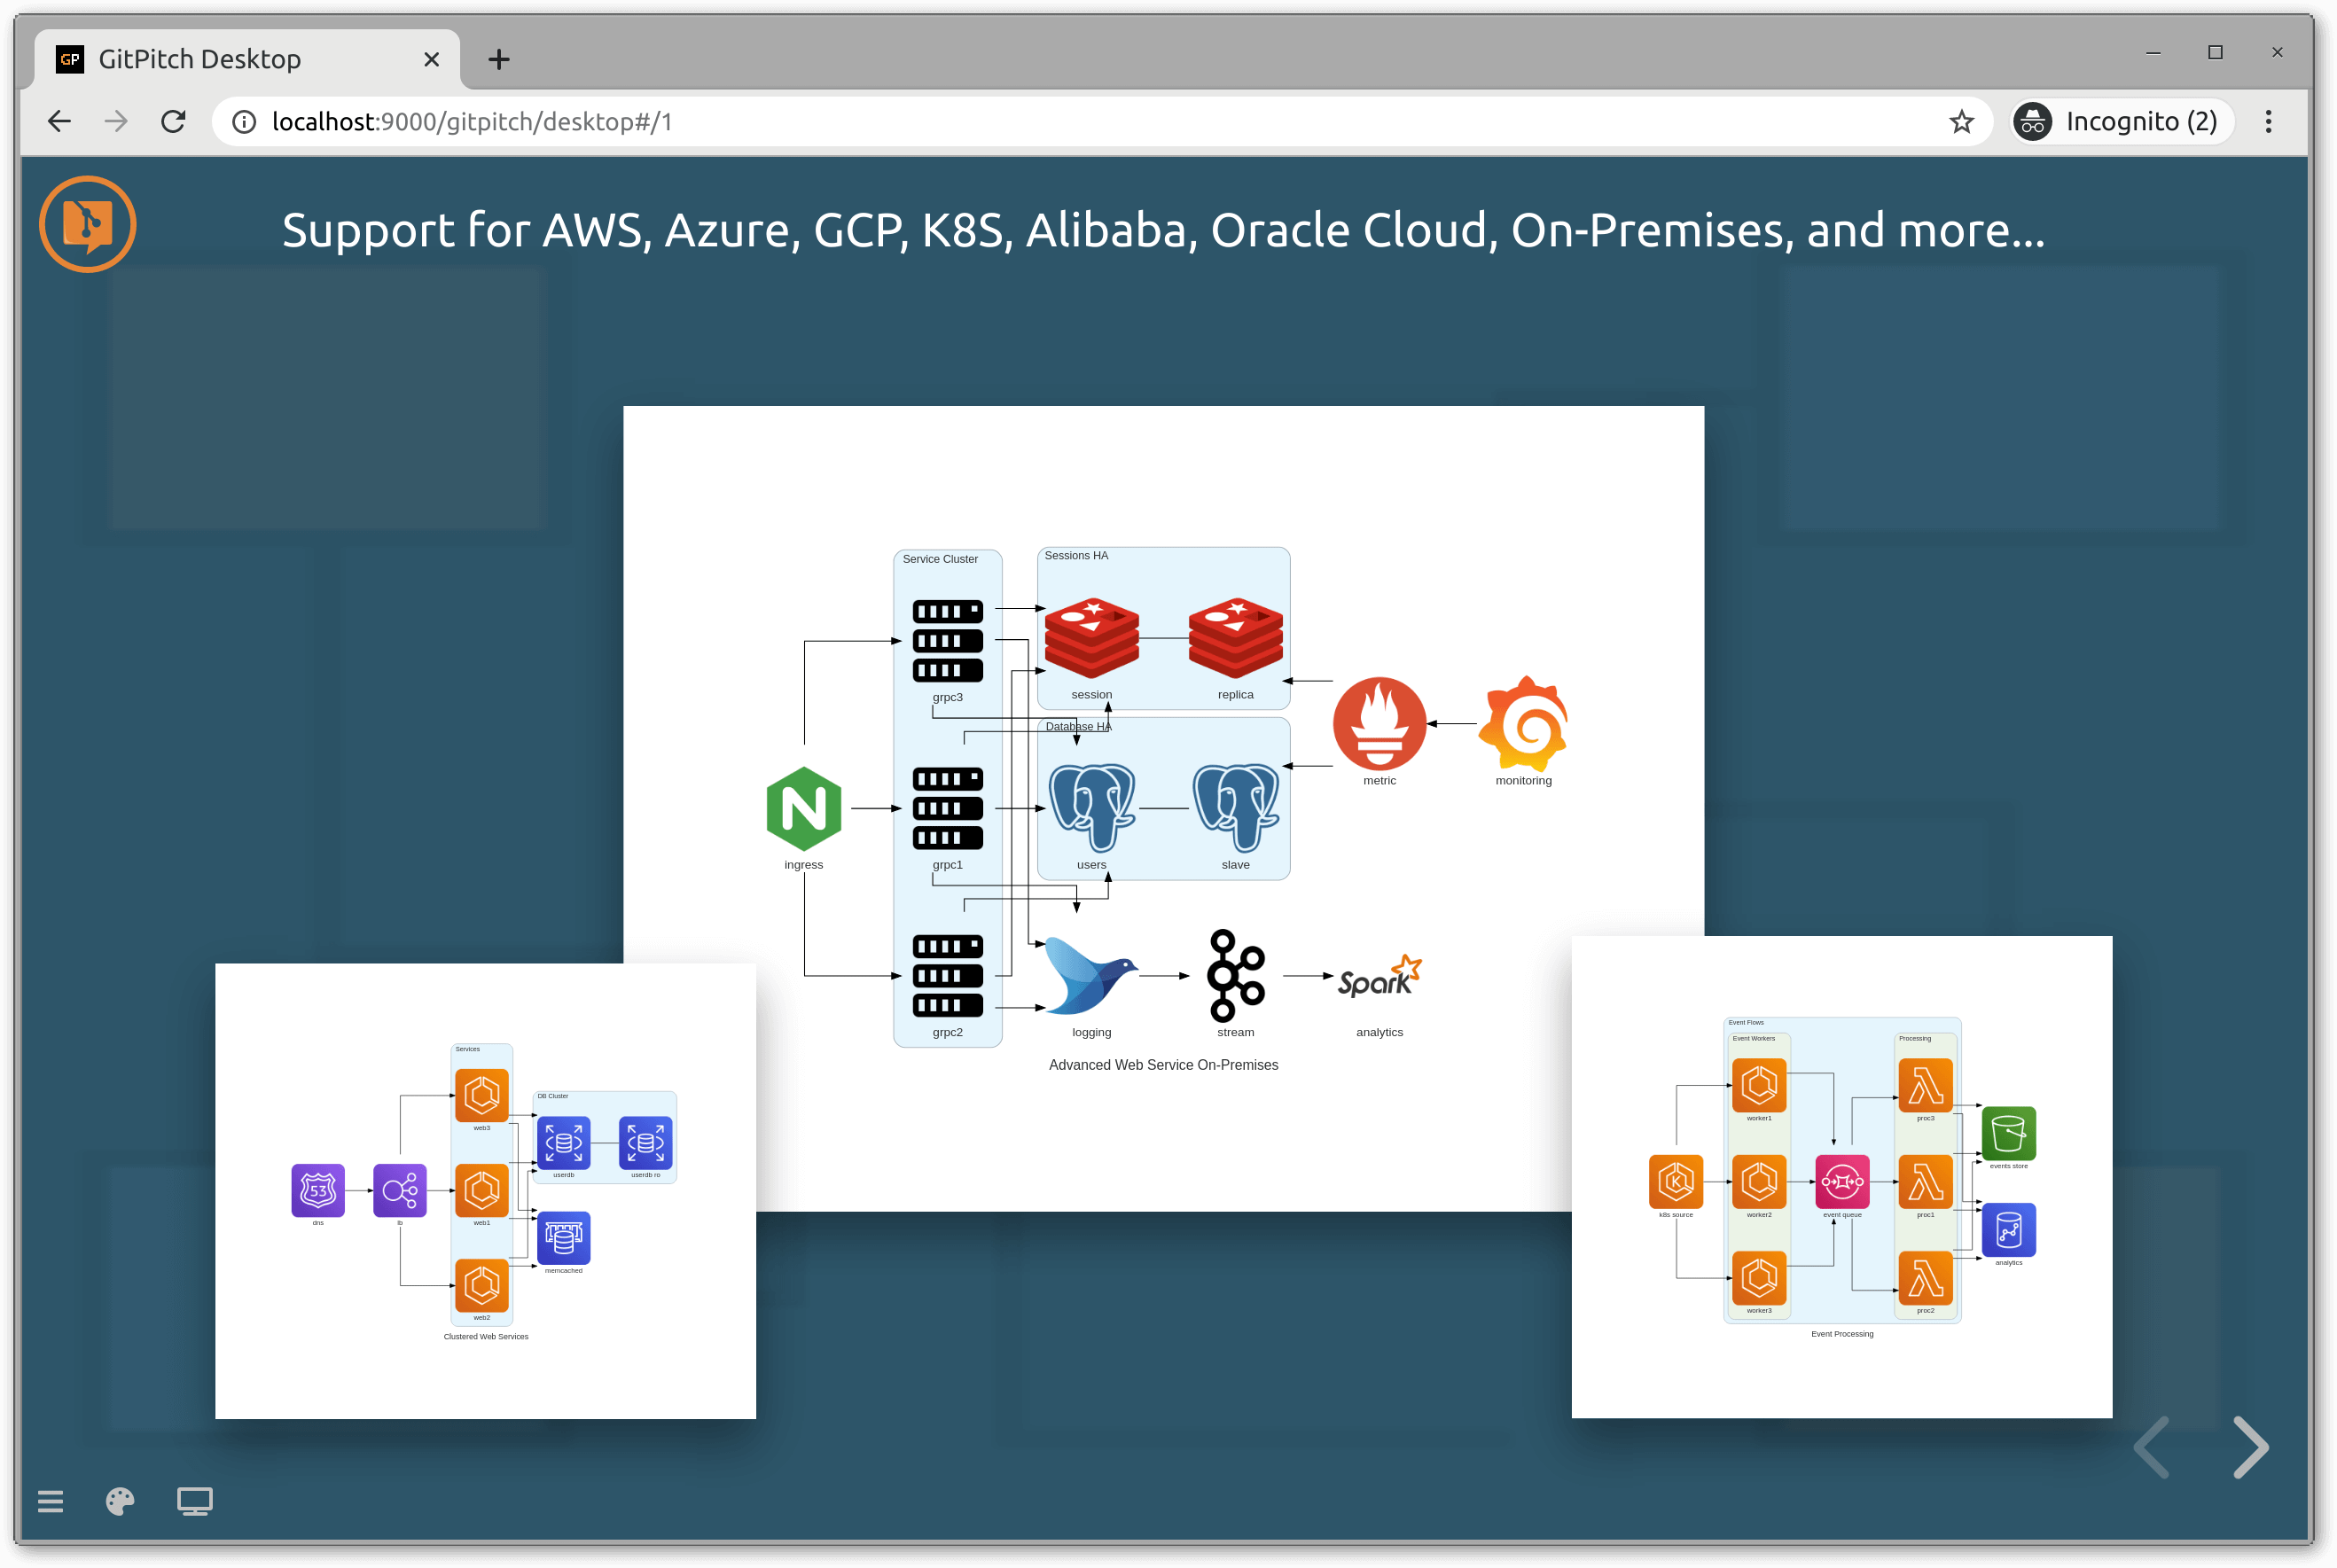Click 'Clustered Web Services' caption
This screenshot has width=2337, height=1568.
click(486, 1337)
